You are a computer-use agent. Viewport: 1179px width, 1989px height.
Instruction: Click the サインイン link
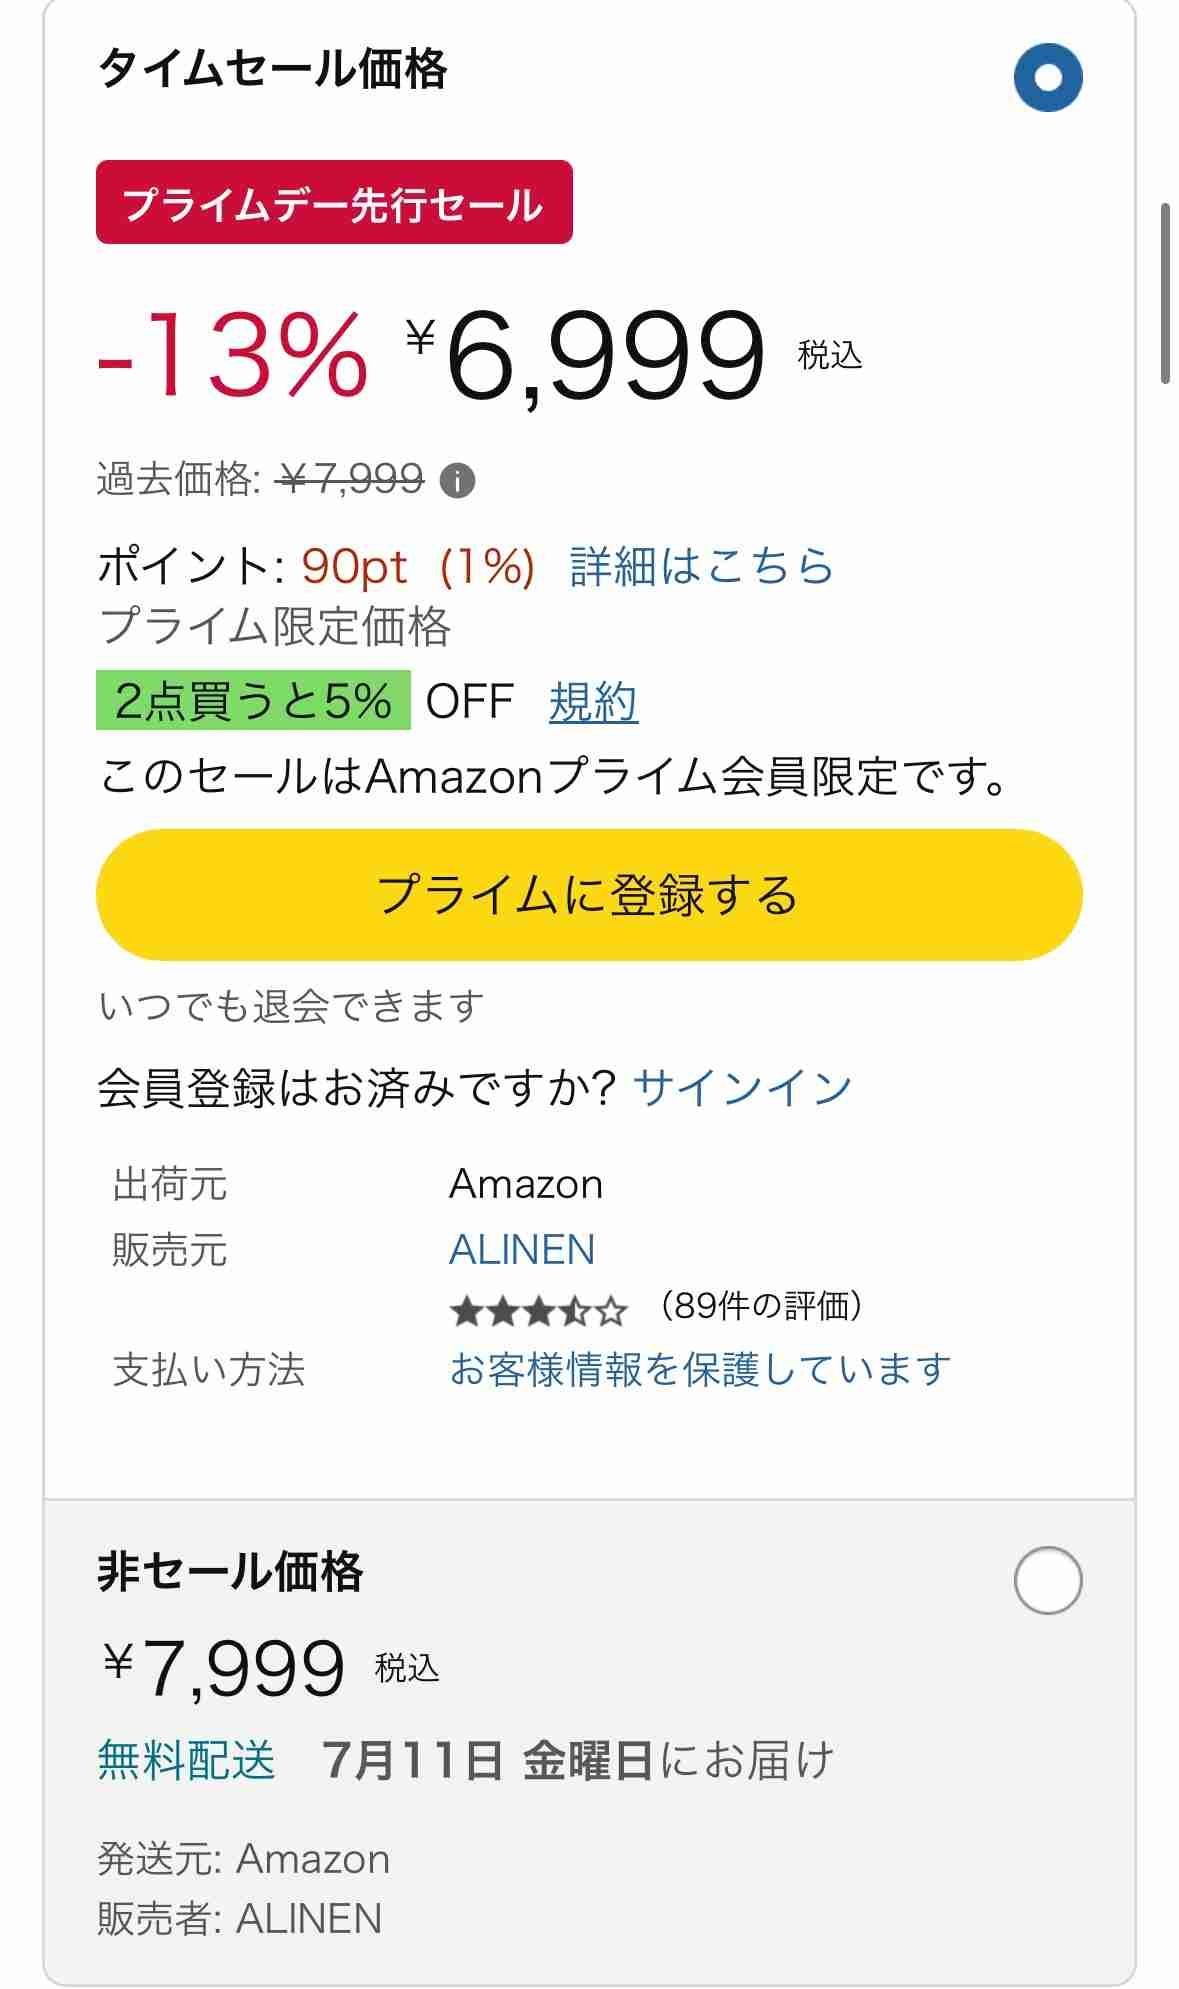point(741,1087)
